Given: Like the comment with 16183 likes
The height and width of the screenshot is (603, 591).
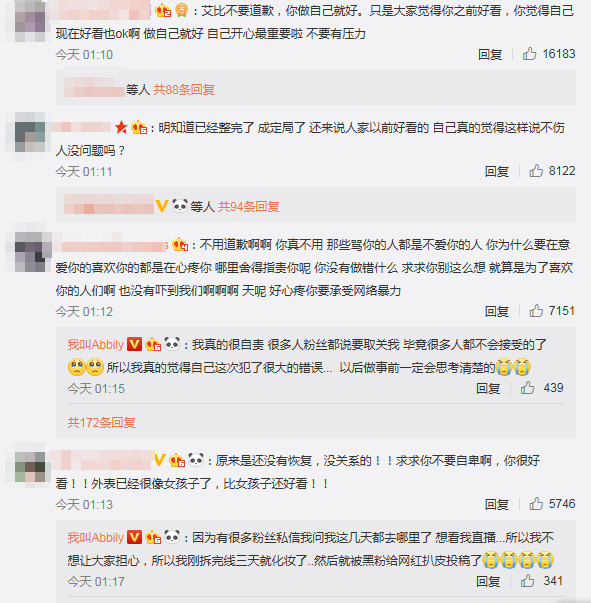Looking at the screenshot, I should (529, 54).
